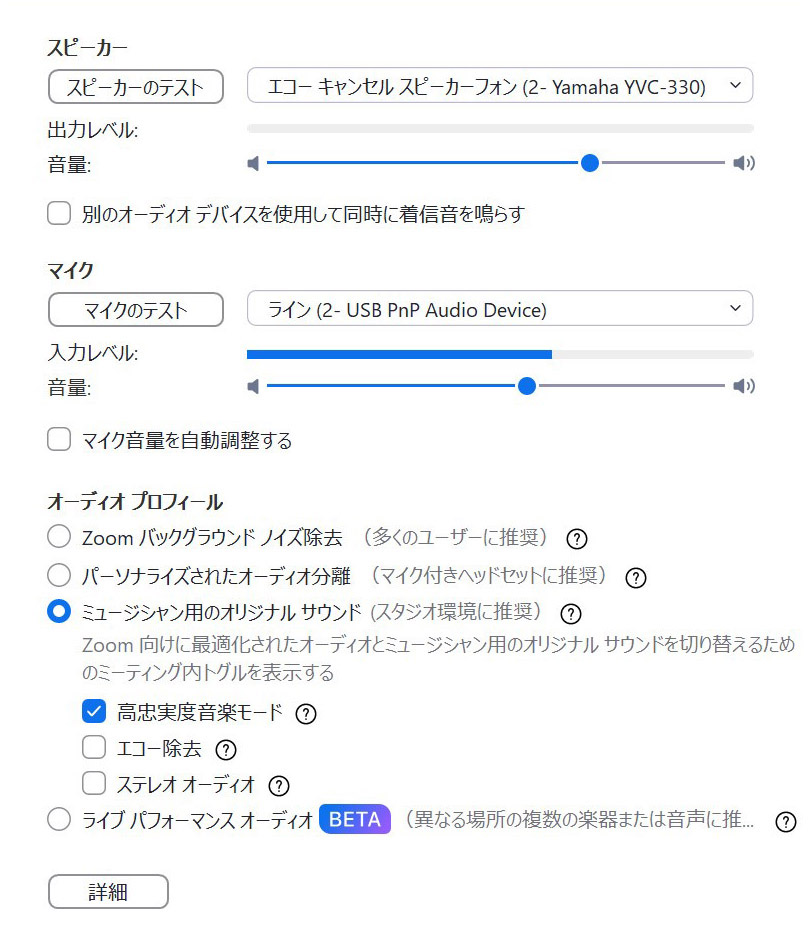
Task: Click help icon beside Zoom background noise removal
Action: 576,539
